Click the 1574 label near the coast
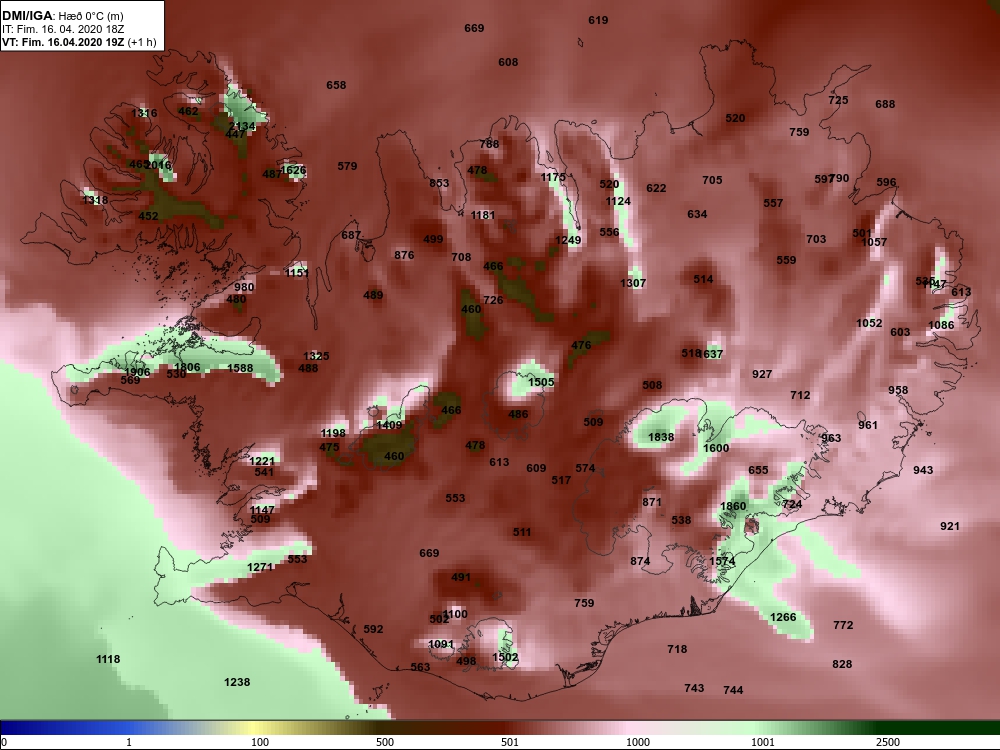This screenshot has width=1000, height=750. tap(723, 562)
